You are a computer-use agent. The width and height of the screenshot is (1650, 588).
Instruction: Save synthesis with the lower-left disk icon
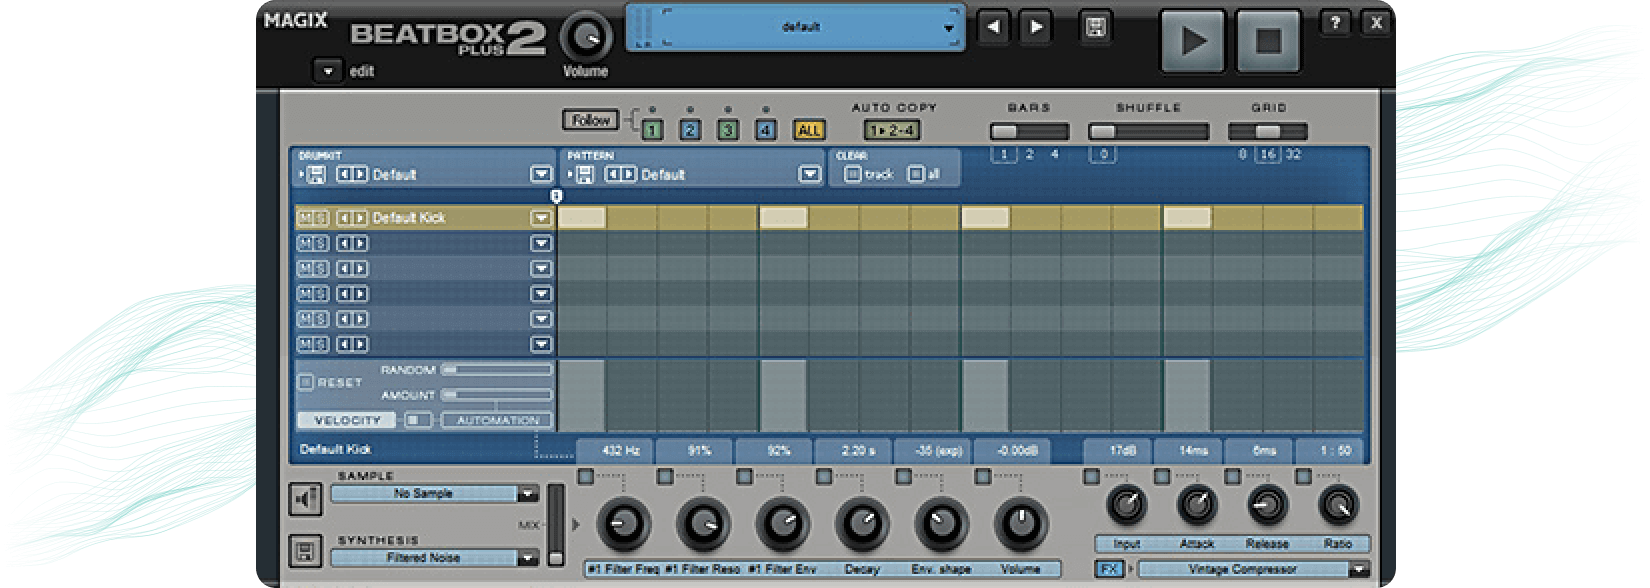[305, 552]
